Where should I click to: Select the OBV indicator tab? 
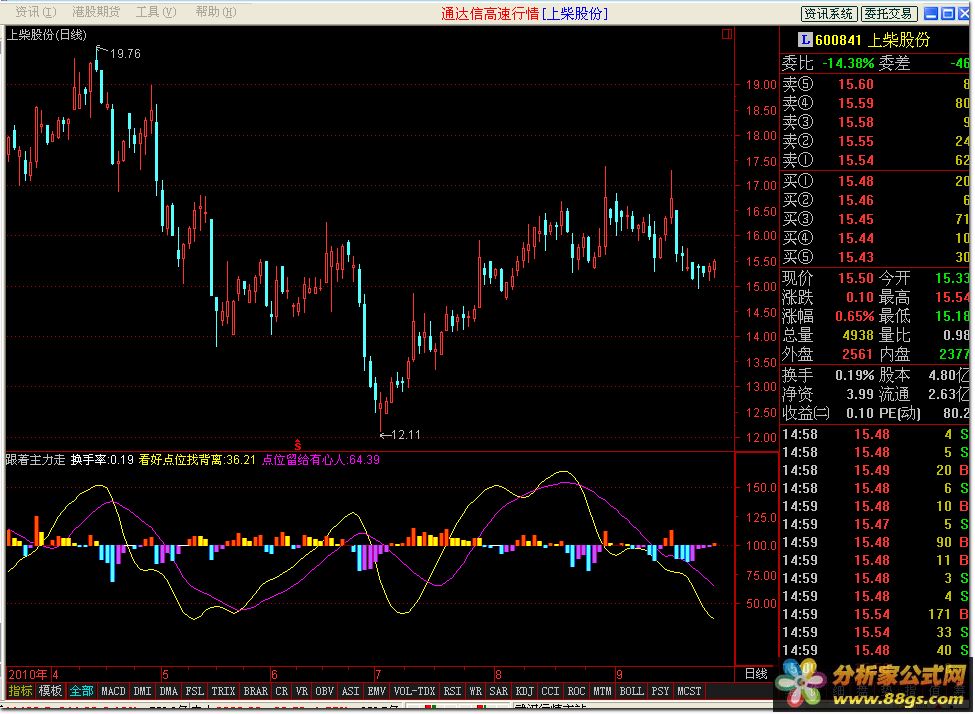(x=325, y=690)
